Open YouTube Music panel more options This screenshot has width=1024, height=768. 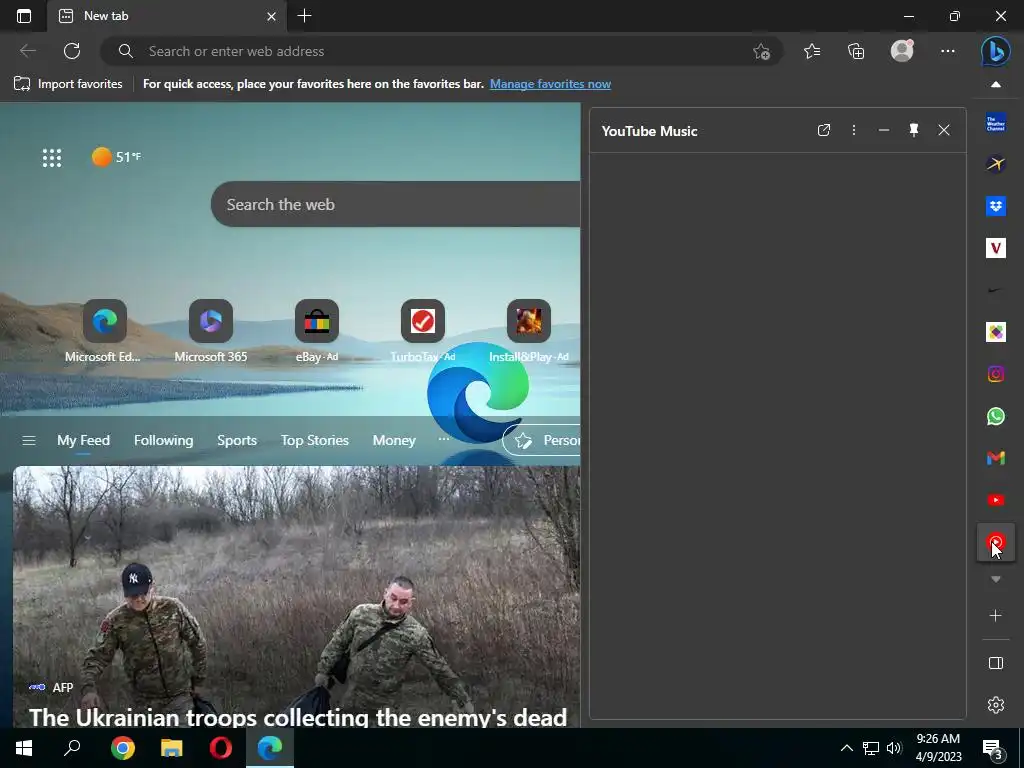854,130
